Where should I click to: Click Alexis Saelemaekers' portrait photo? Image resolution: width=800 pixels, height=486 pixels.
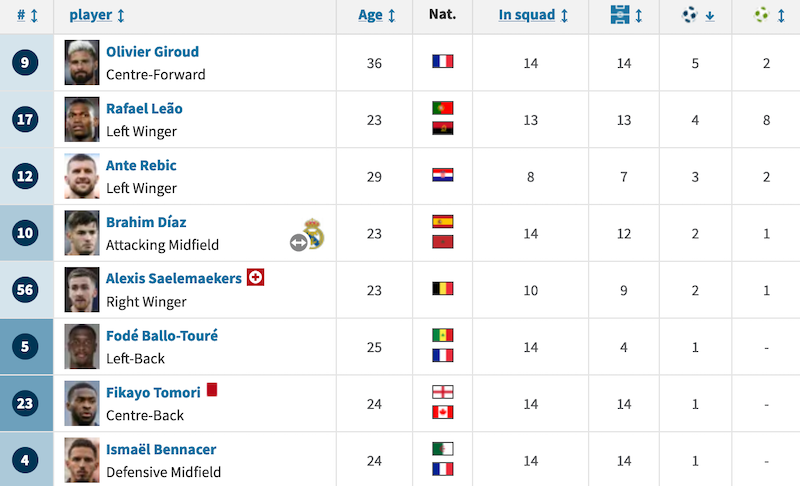coord(82,290)
